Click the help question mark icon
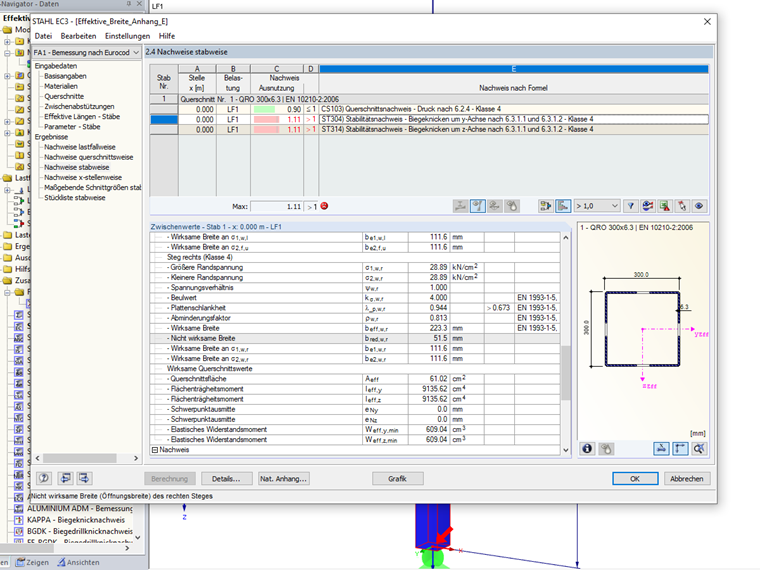760x570 pixels. [x=44, y=478]
